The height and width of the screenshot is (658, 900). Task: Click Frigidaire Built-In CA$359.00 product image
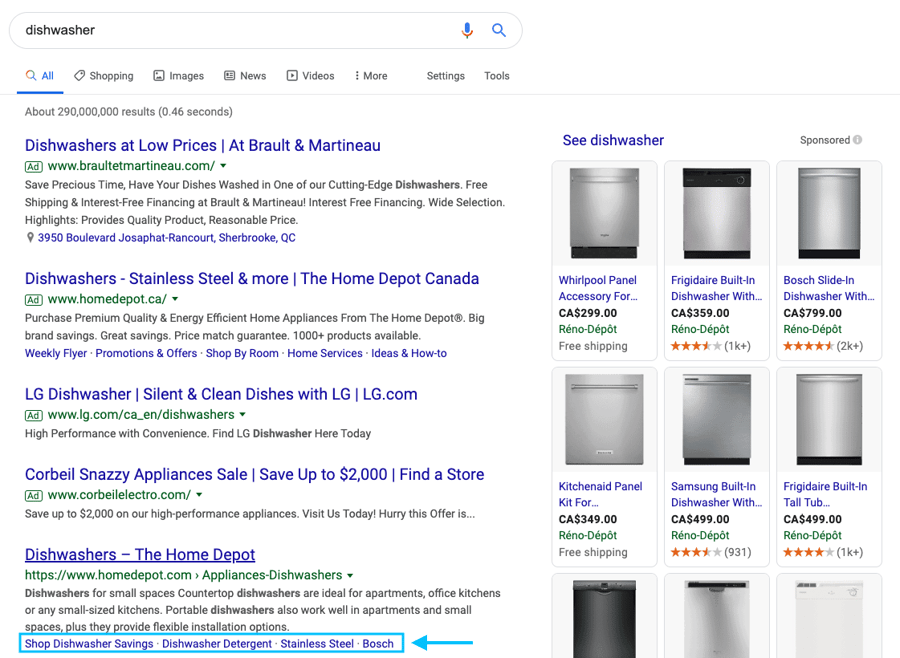point(717,213)
